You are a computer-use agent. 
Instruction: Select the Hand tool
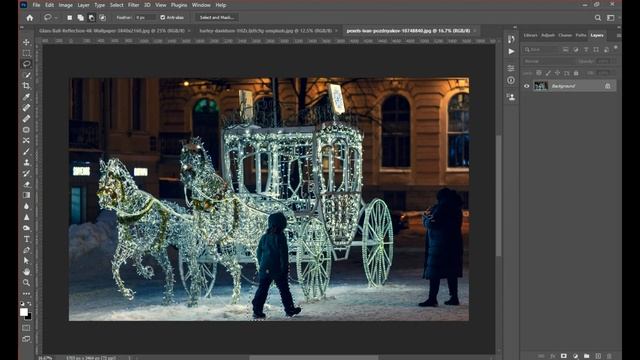click(26, 271)
